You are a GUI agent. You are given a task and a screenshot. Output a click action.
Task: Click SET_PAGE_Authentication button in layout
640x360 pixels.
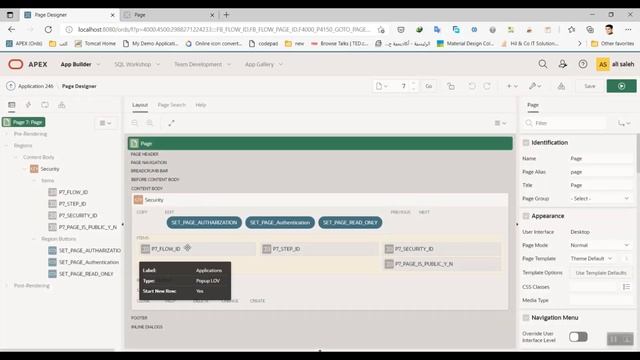(280, 222)
